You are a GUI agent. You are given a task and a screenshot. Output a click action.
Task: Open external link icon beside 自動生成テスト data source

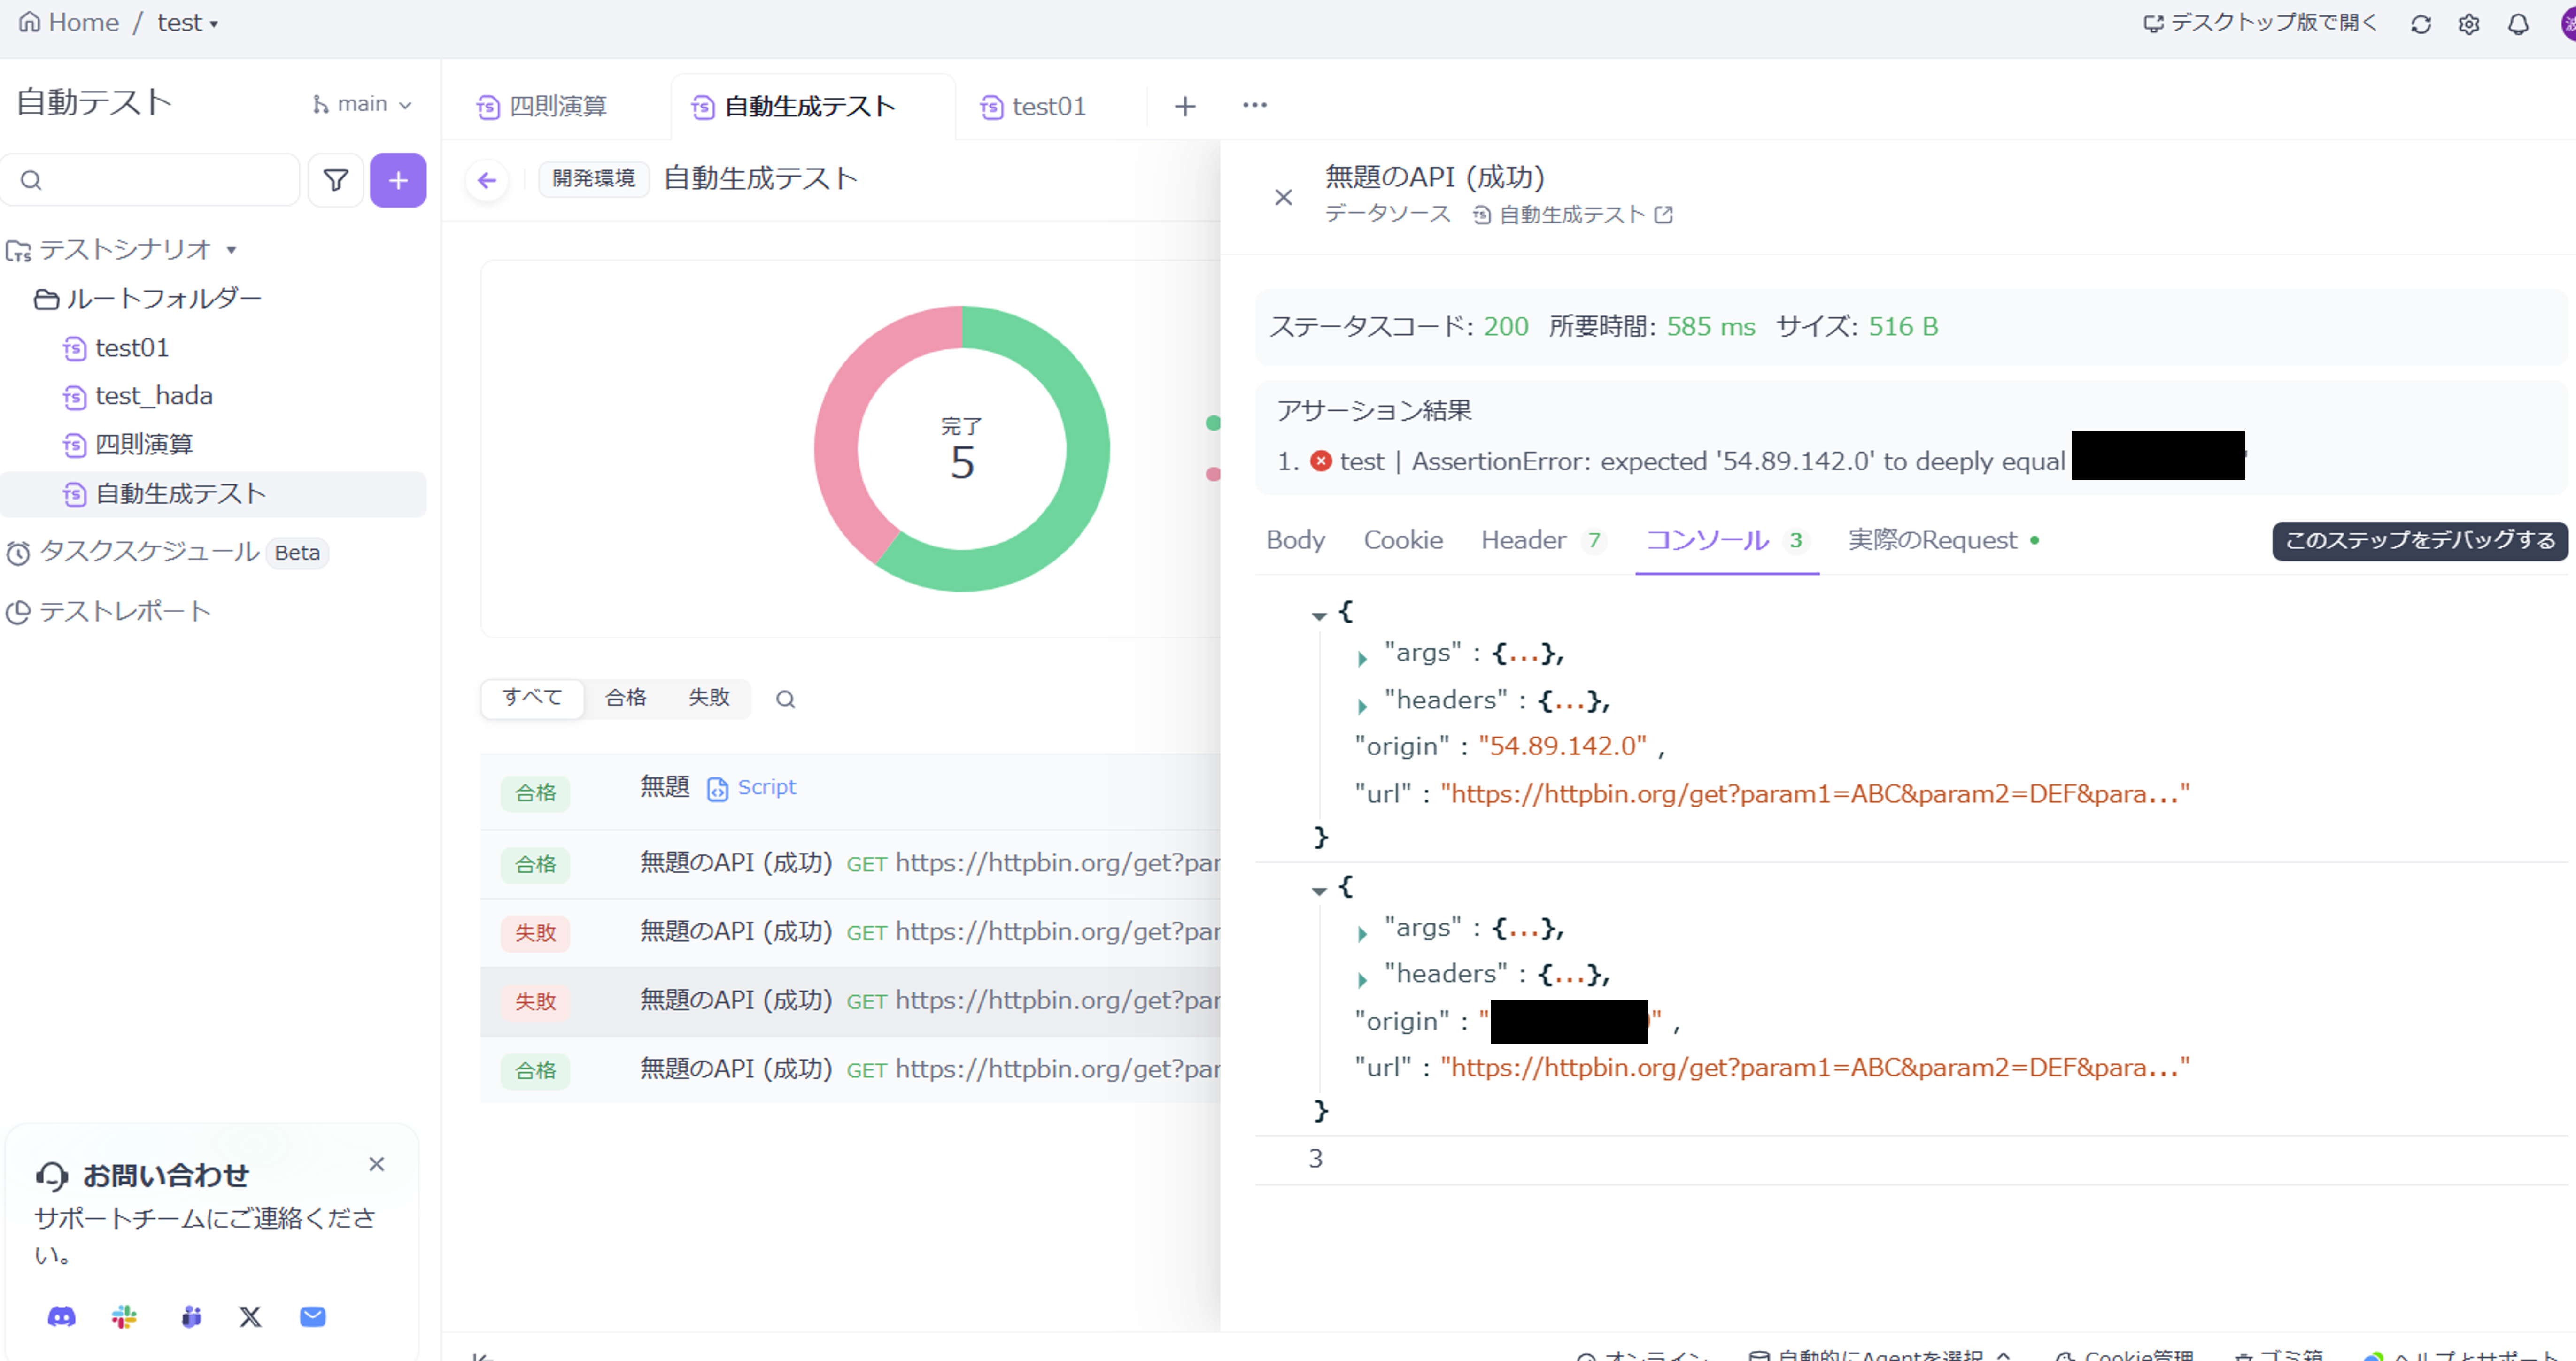tap(1663, 214)
